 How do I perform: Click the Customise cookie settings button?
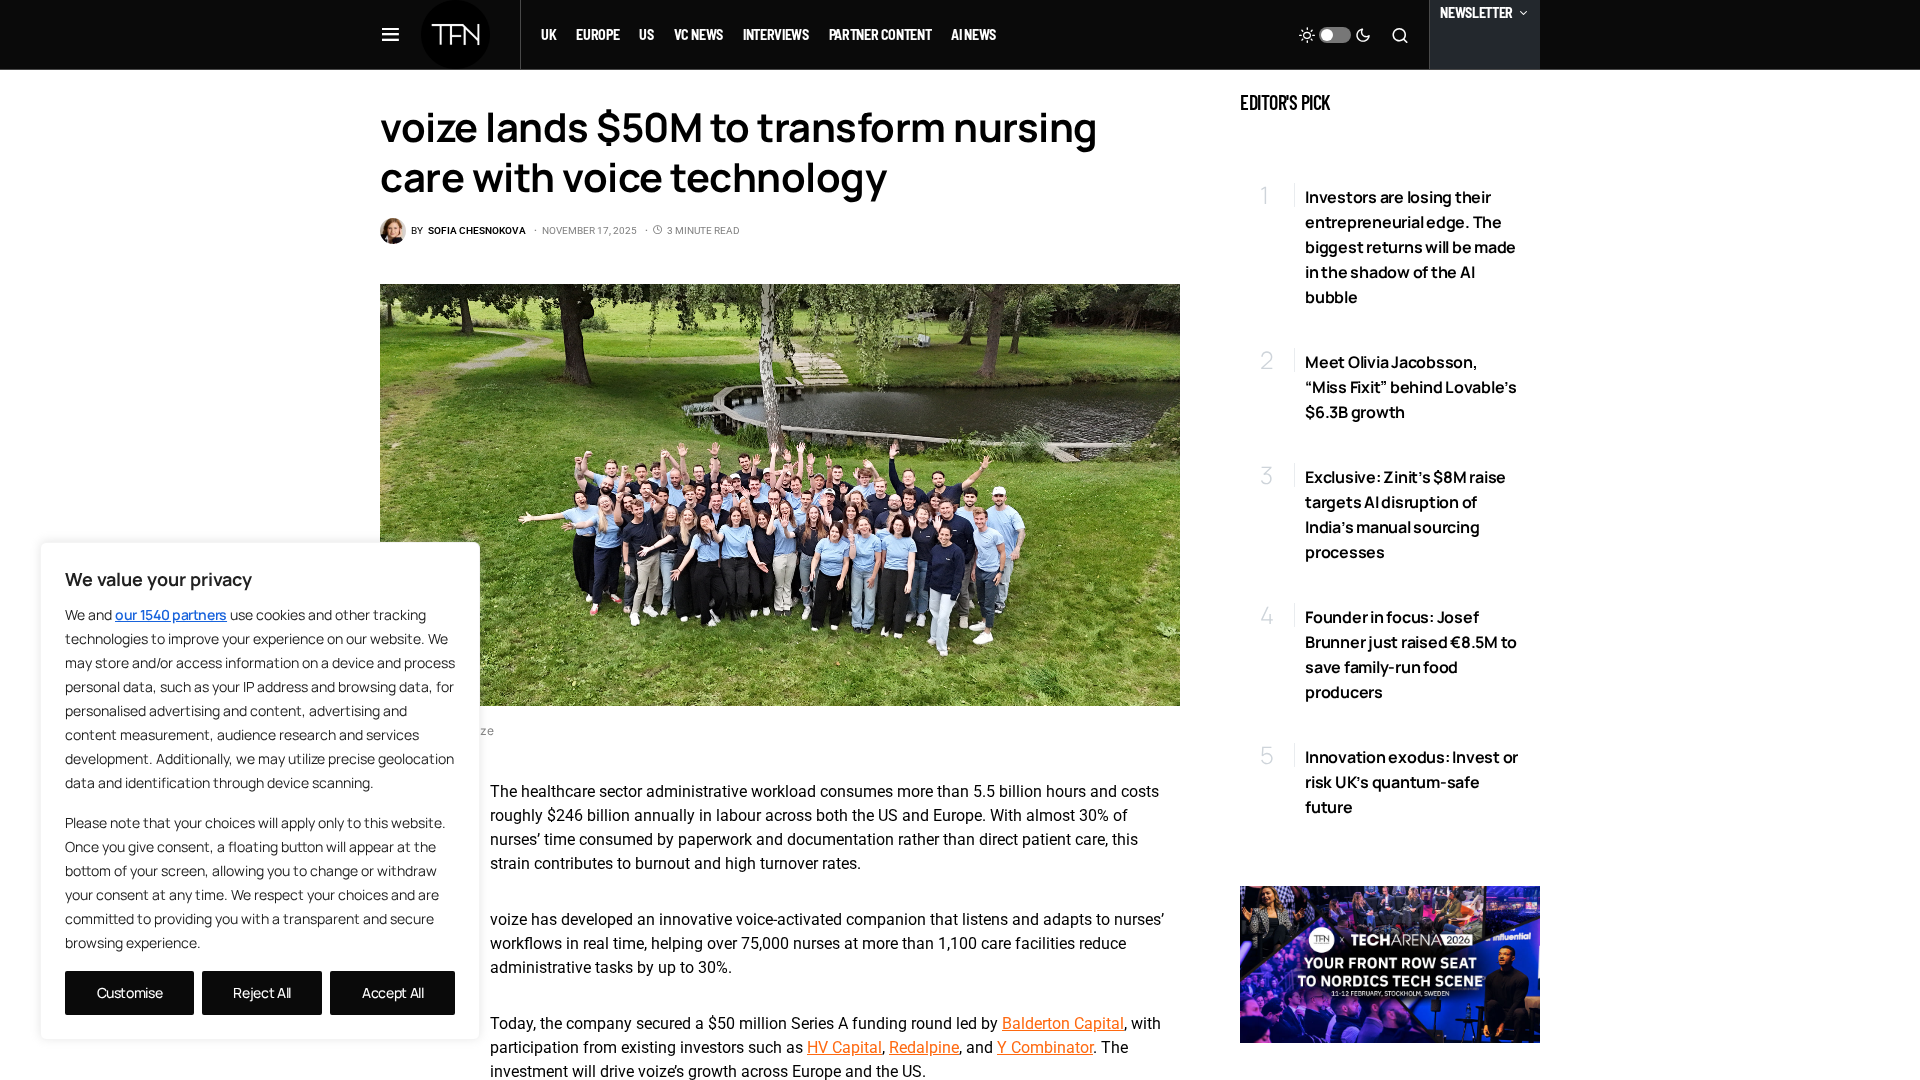click(129, 993)
